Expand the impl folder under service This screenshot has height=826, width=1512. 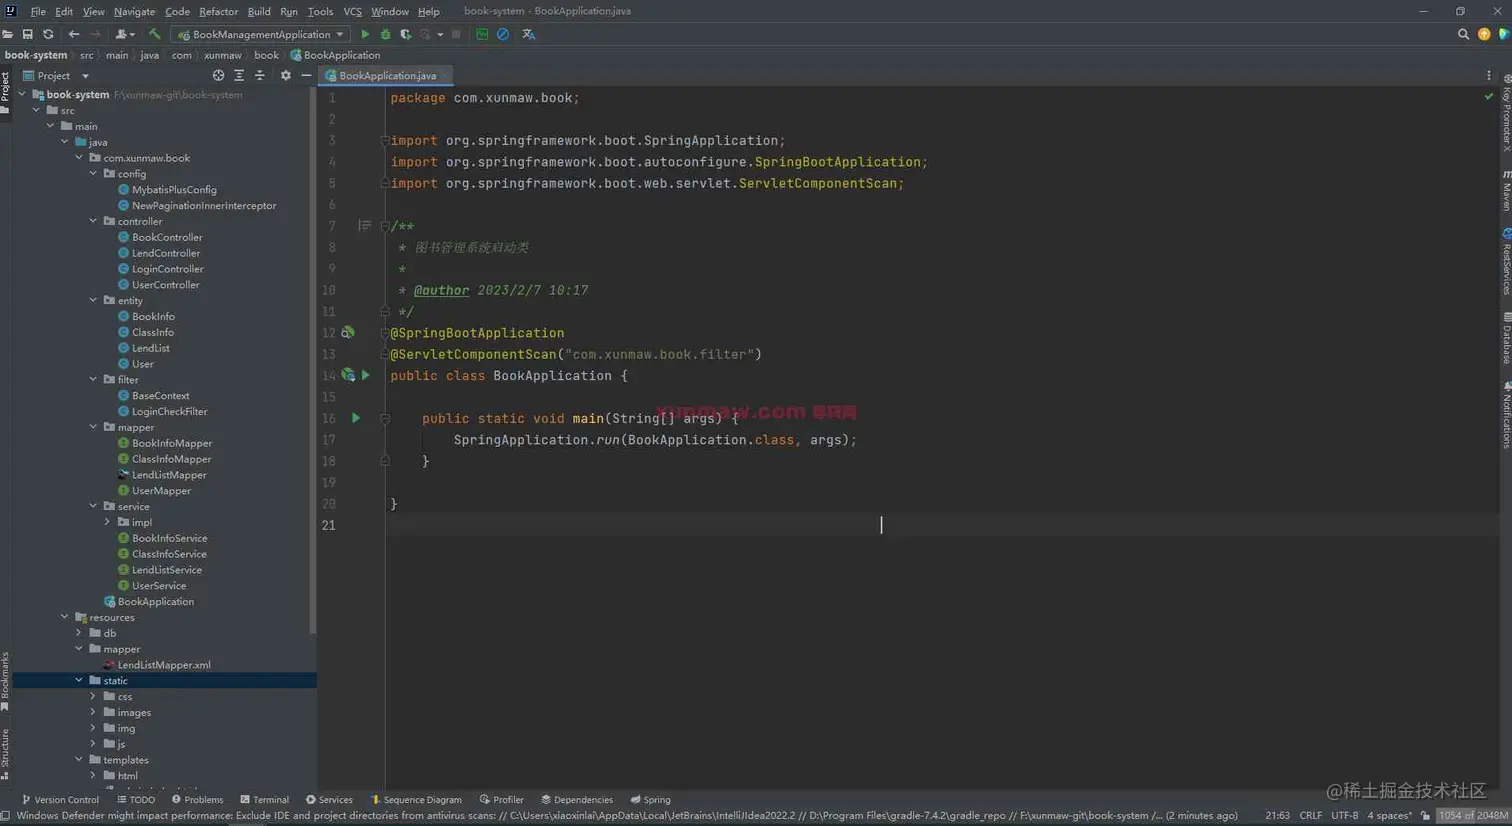107,522
